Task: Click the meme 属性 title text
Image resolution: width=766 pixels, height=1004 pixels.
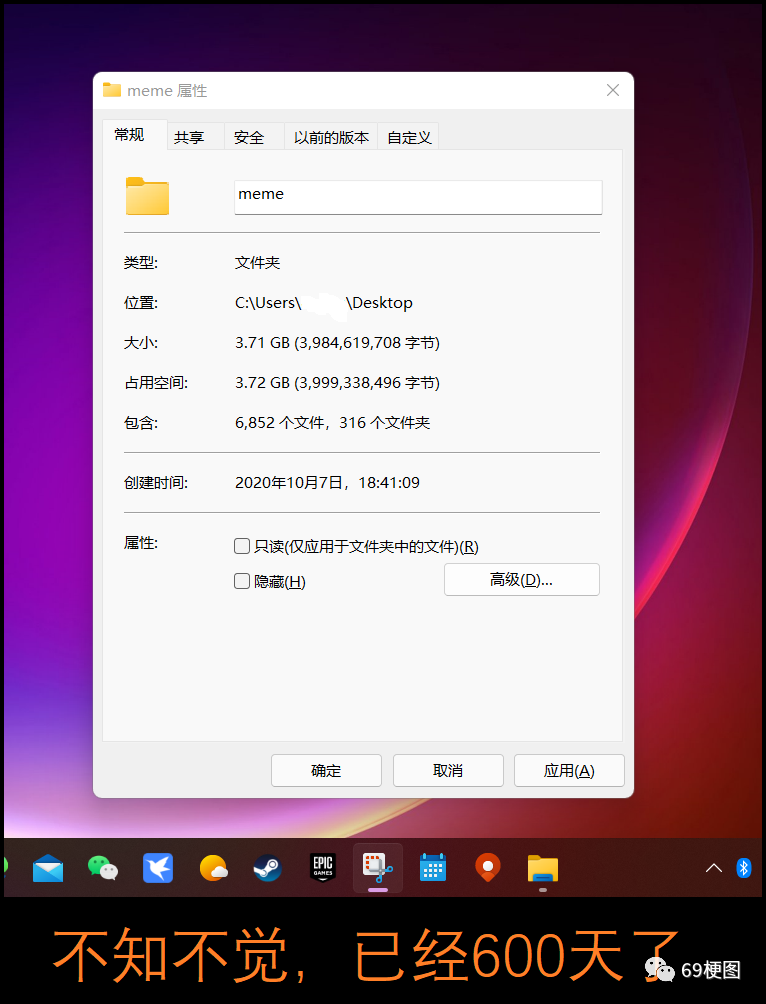Action: click(x=167, y=91)
